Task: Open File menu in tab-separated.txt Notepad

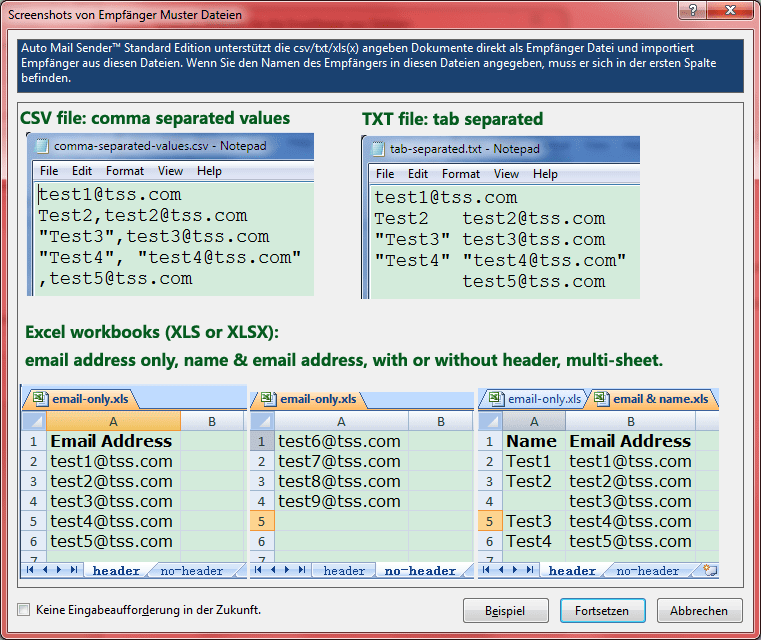Action: 385,174
